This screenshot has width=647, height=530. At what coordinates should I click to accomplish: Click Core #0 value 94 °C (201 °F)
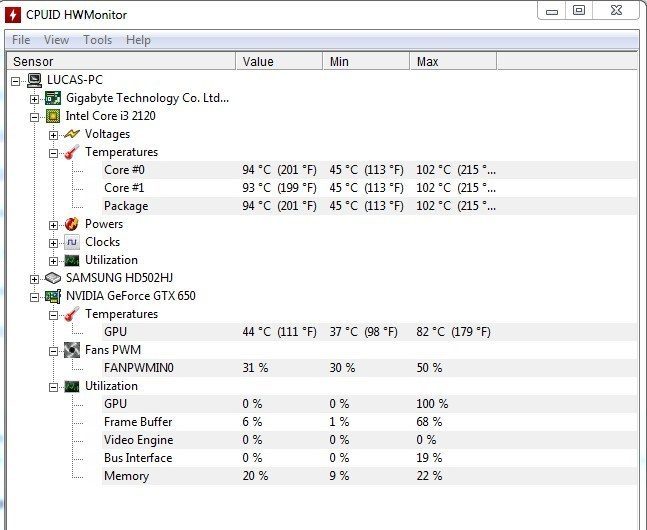point(279,170)
